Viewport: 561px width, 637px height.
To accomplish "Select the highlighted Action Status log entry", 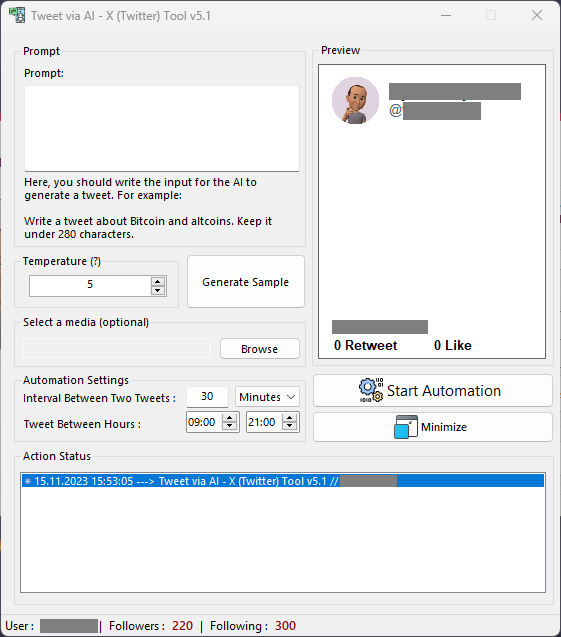I will [283, 481].
